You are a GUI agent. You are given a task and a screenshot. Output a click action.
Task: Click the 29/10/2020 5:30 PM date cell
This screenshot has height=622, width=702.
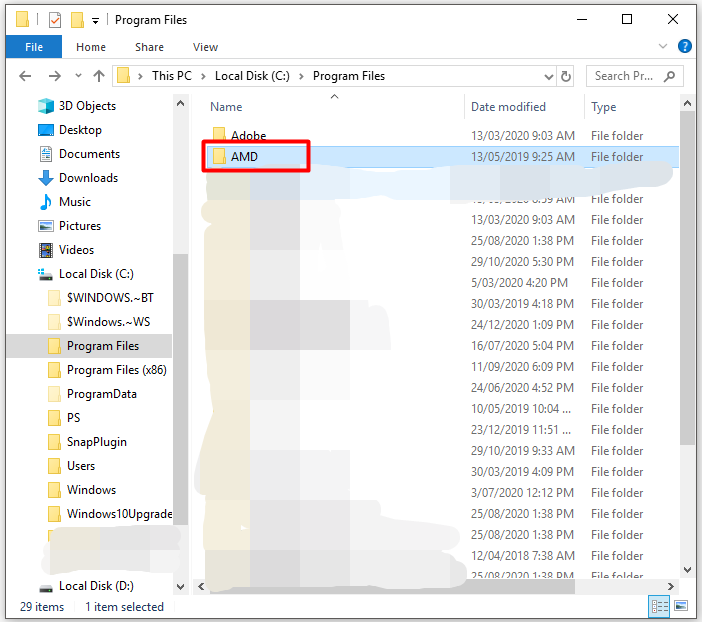(522, 262)
